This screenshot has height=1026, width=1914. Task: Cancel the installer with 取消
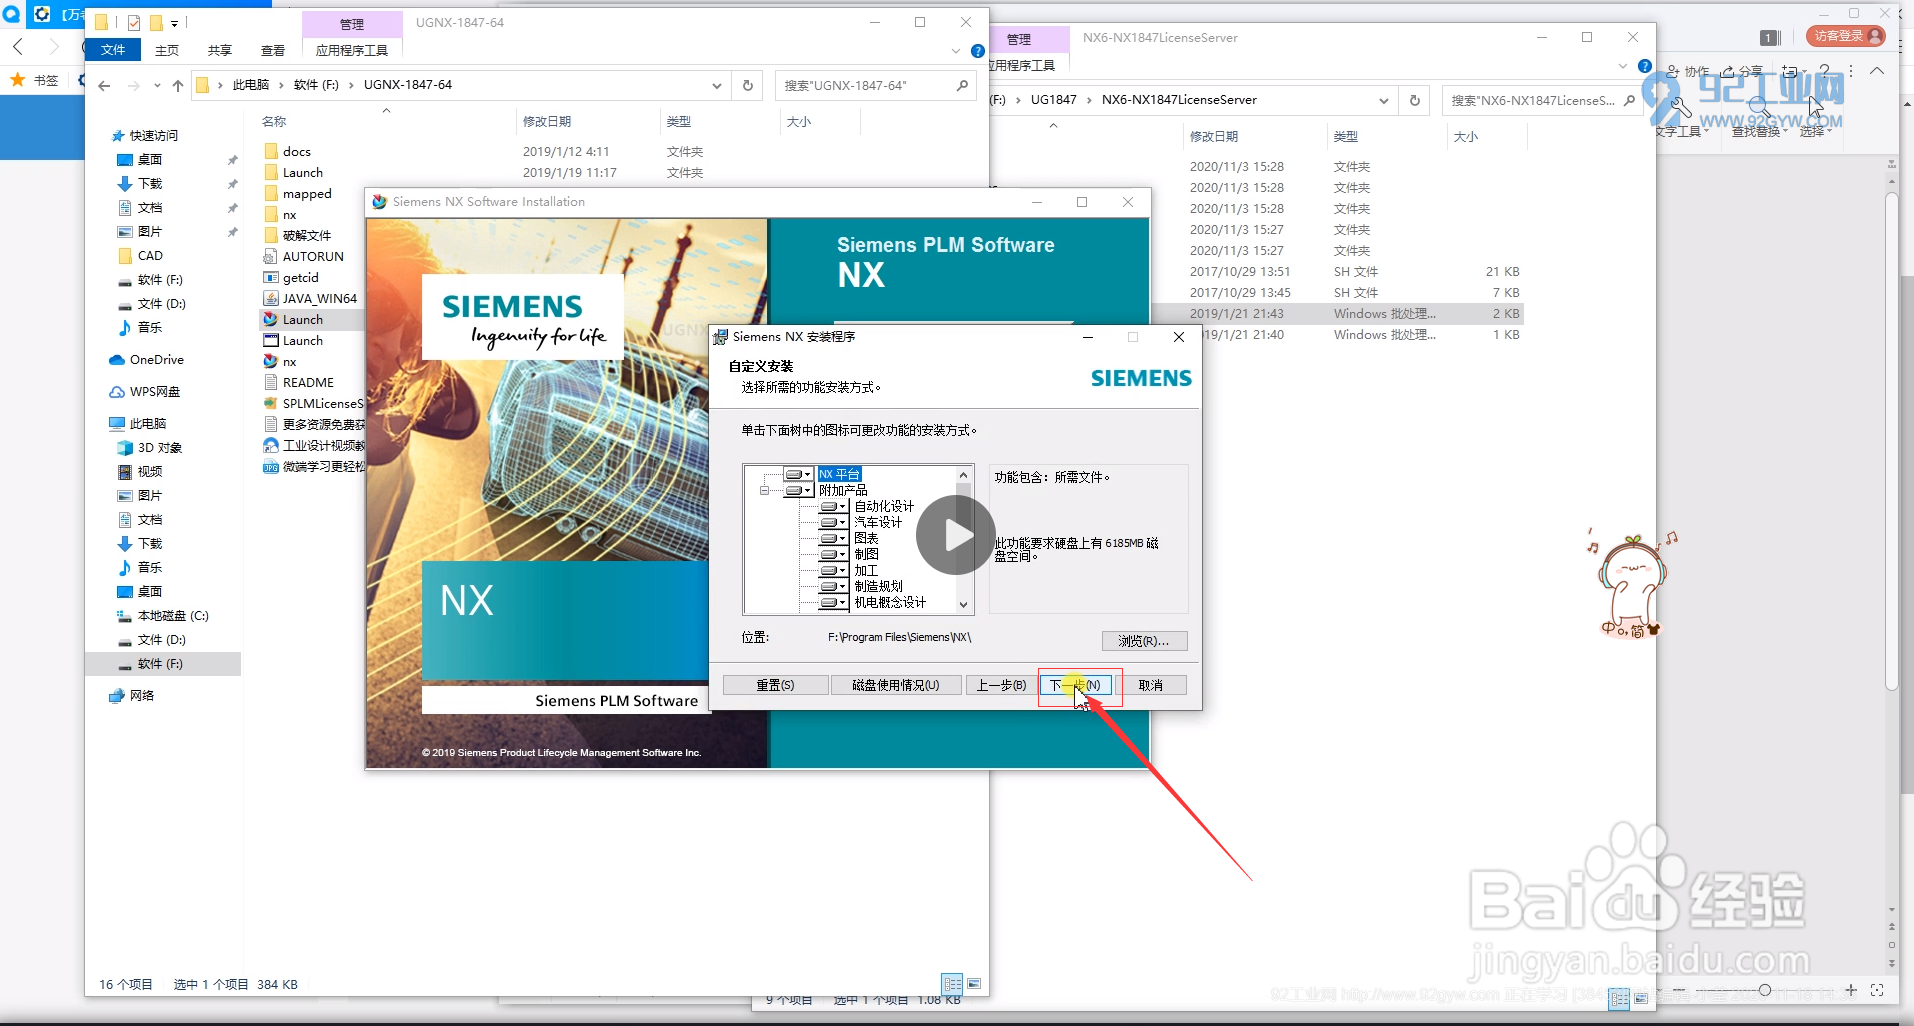tap(1151, 685)
